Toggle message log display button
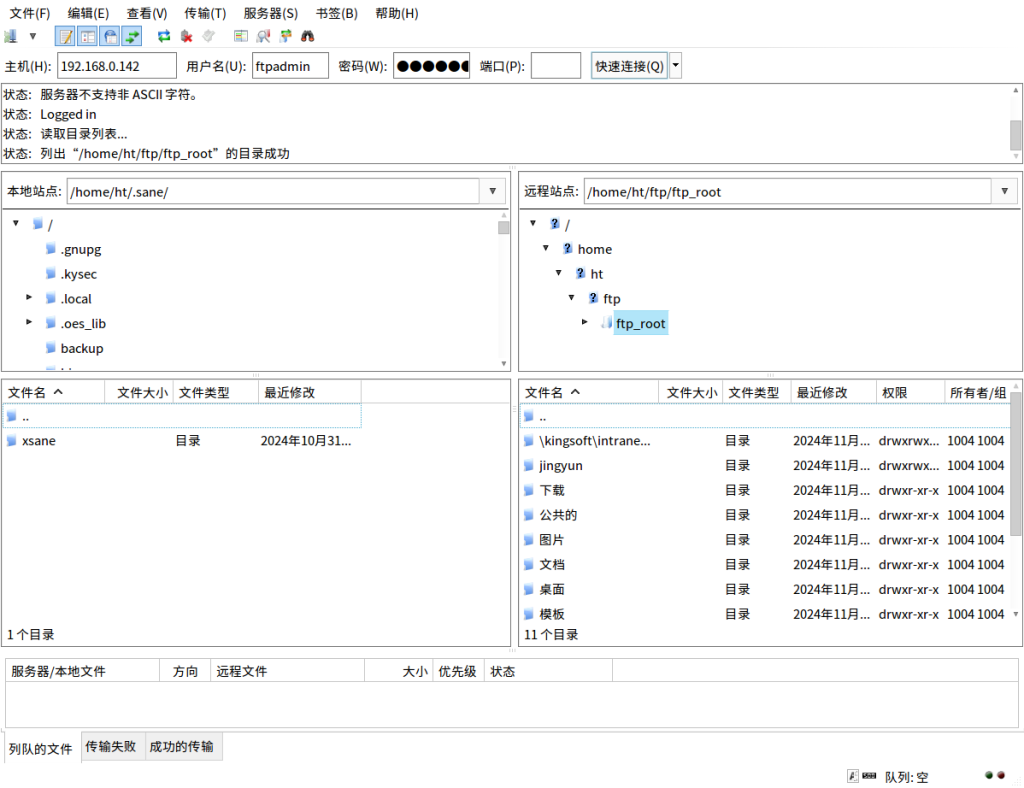The height and width of the screenshot is (788, 1024). pyautogui.click(x=65, y=37)
